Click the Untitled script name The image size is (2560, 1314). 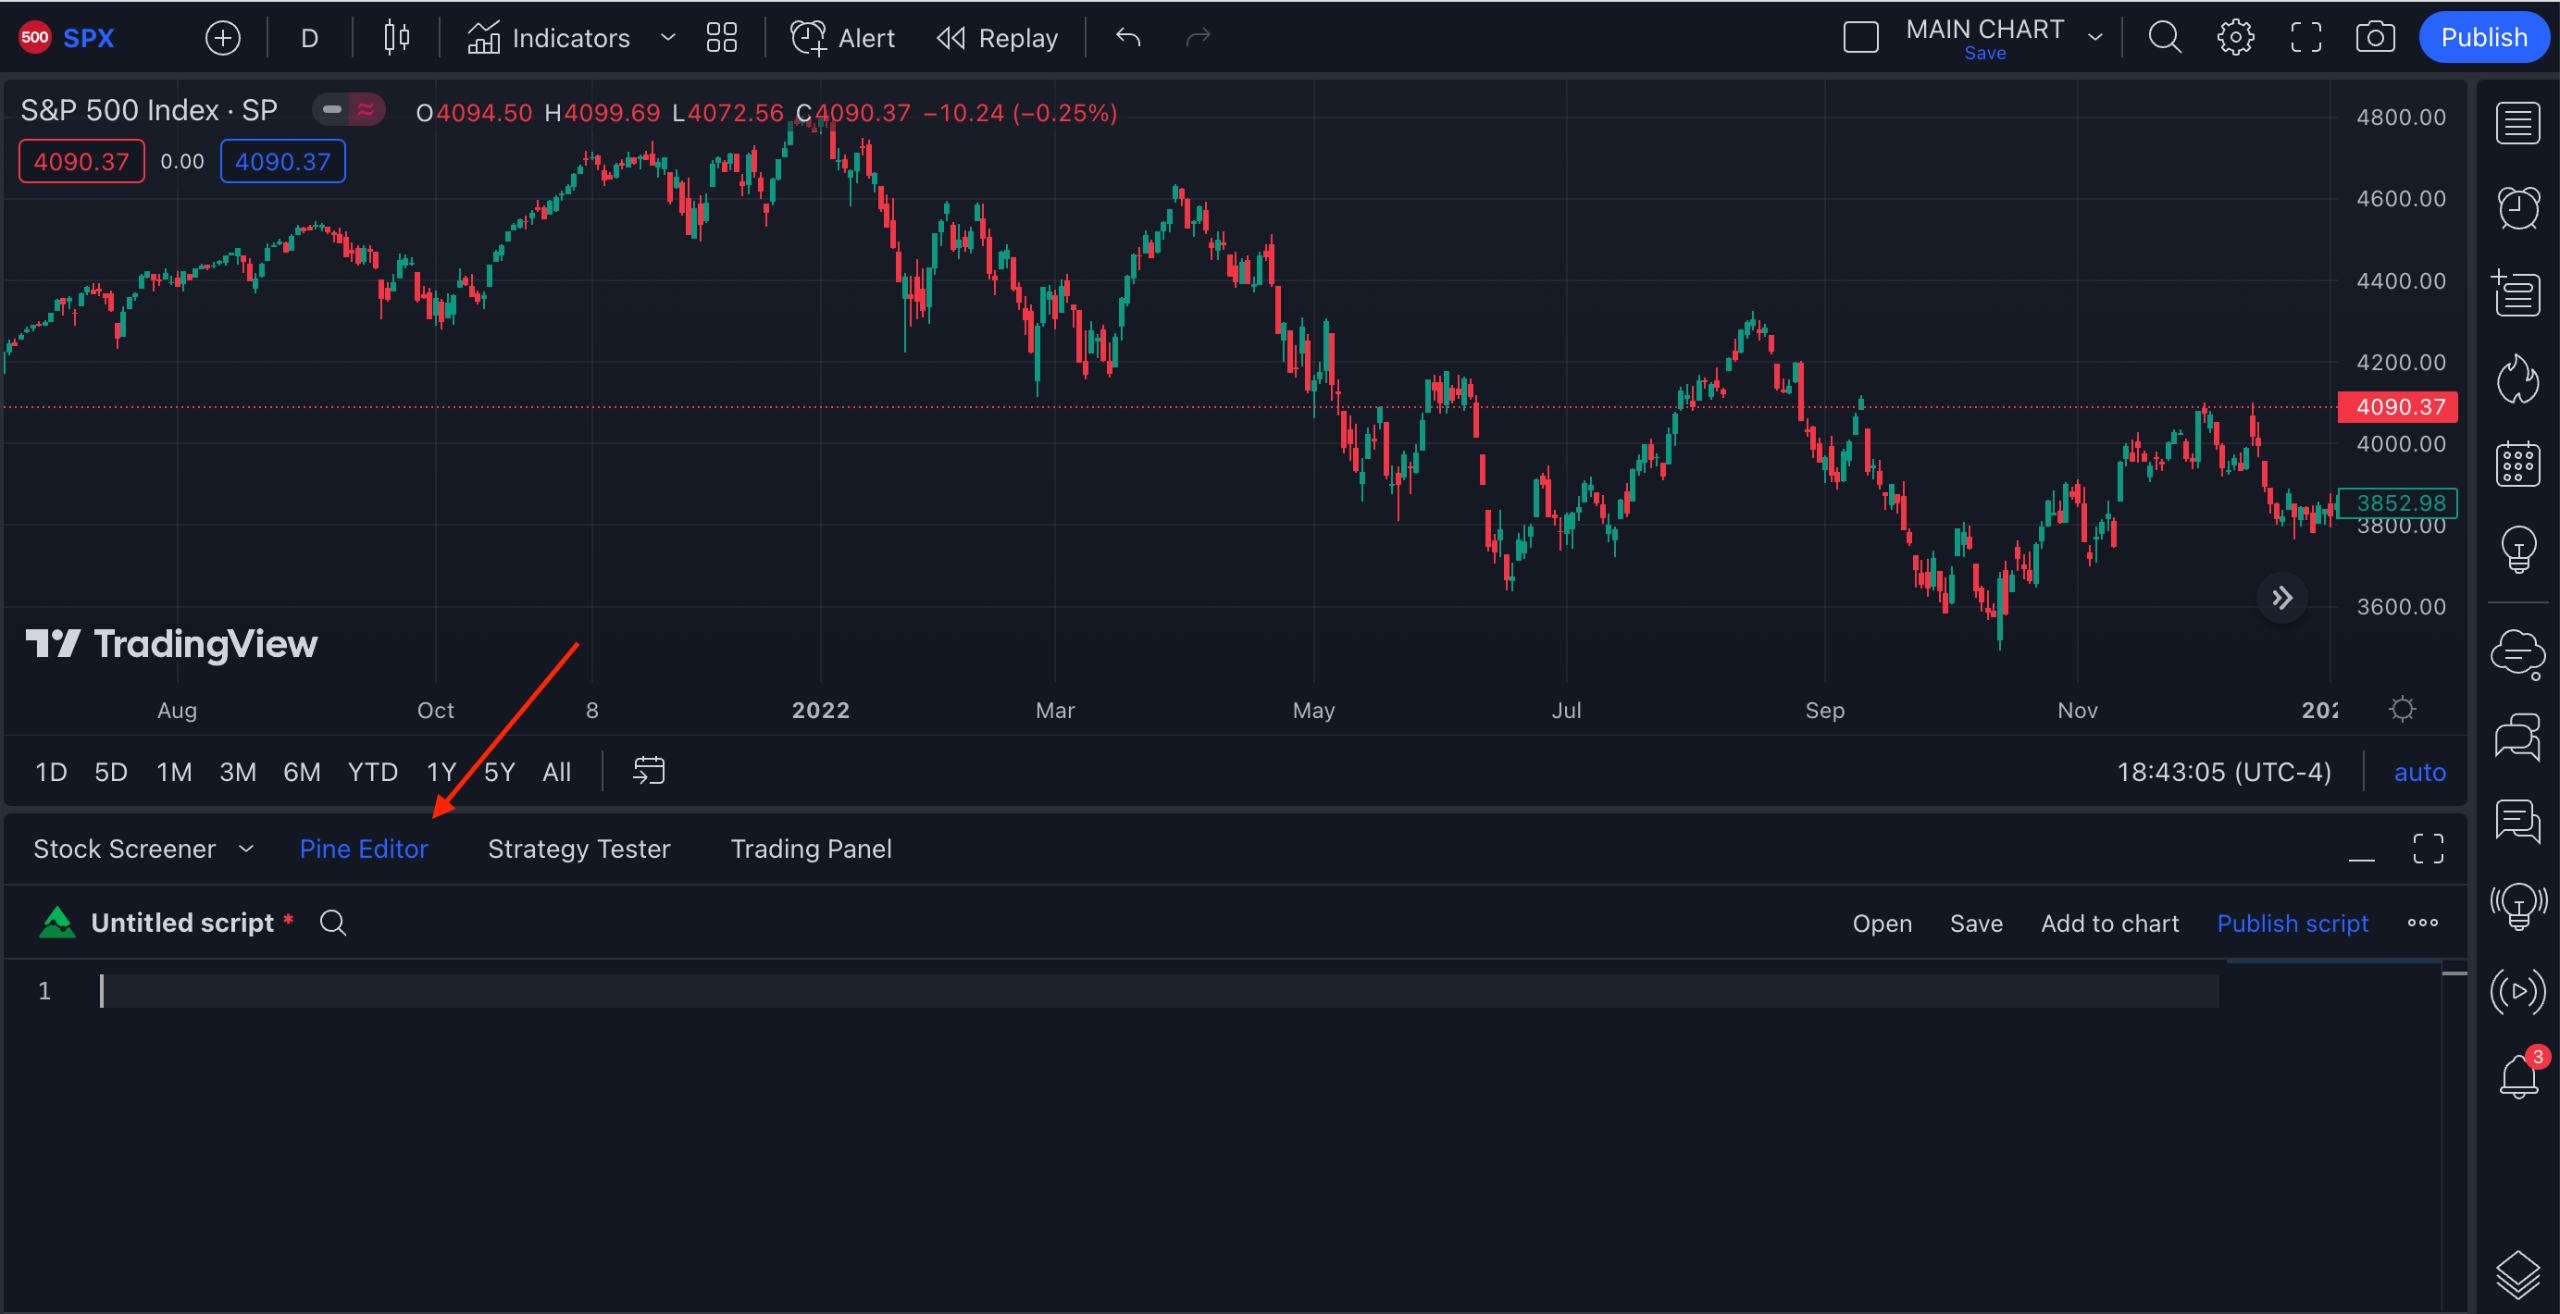[182, 923]
